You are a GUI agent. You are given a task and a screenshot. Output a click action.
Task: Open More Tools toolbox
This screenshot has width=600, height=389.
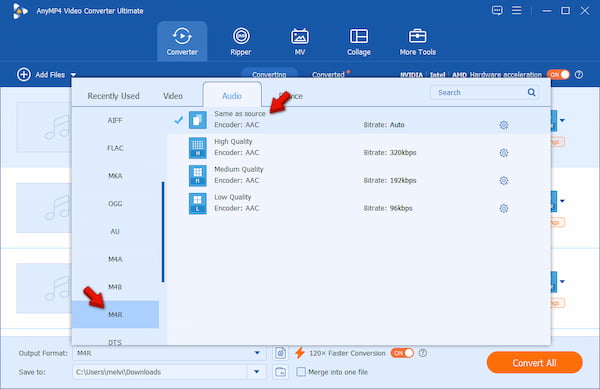point(417,41)
